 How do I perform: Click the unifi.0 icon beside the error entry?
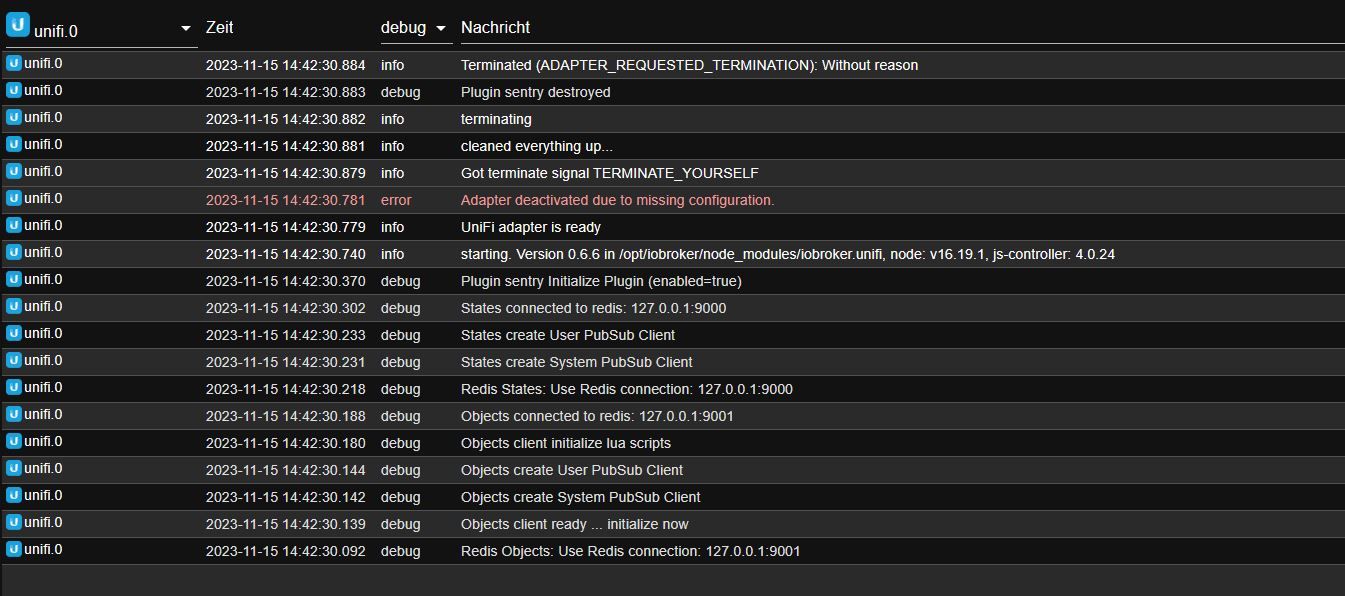pos(14,199)
